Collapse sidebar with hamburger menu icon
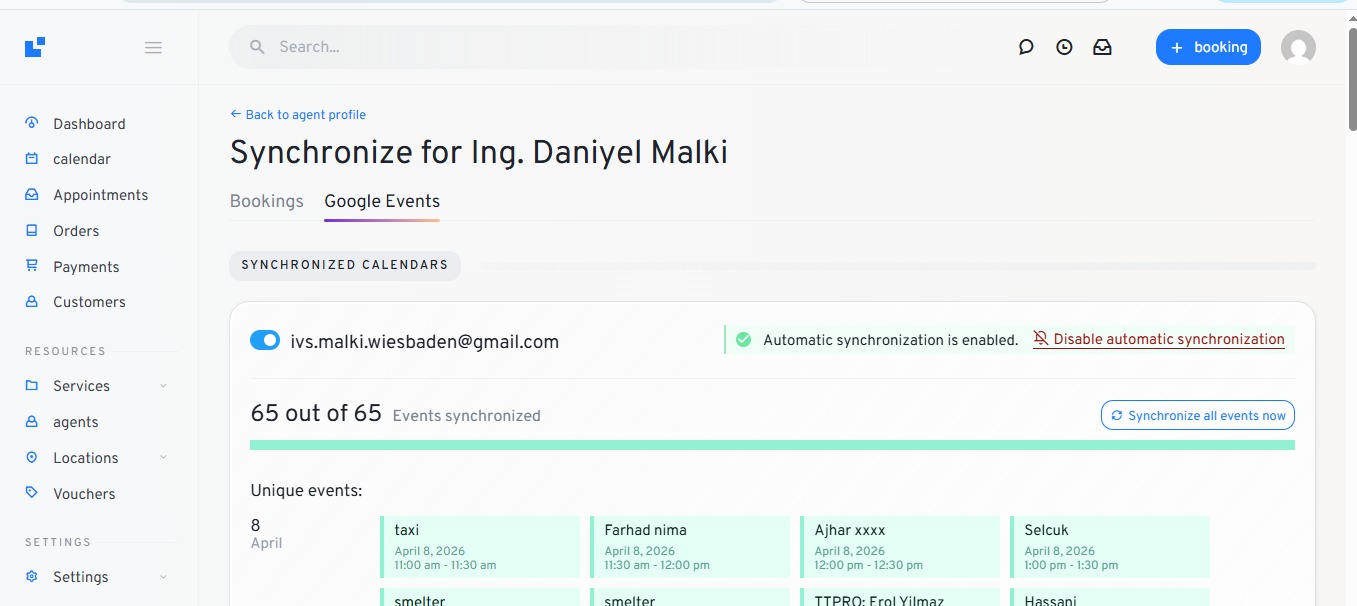Screen dimensions: 1357x606 coord(153,47)
